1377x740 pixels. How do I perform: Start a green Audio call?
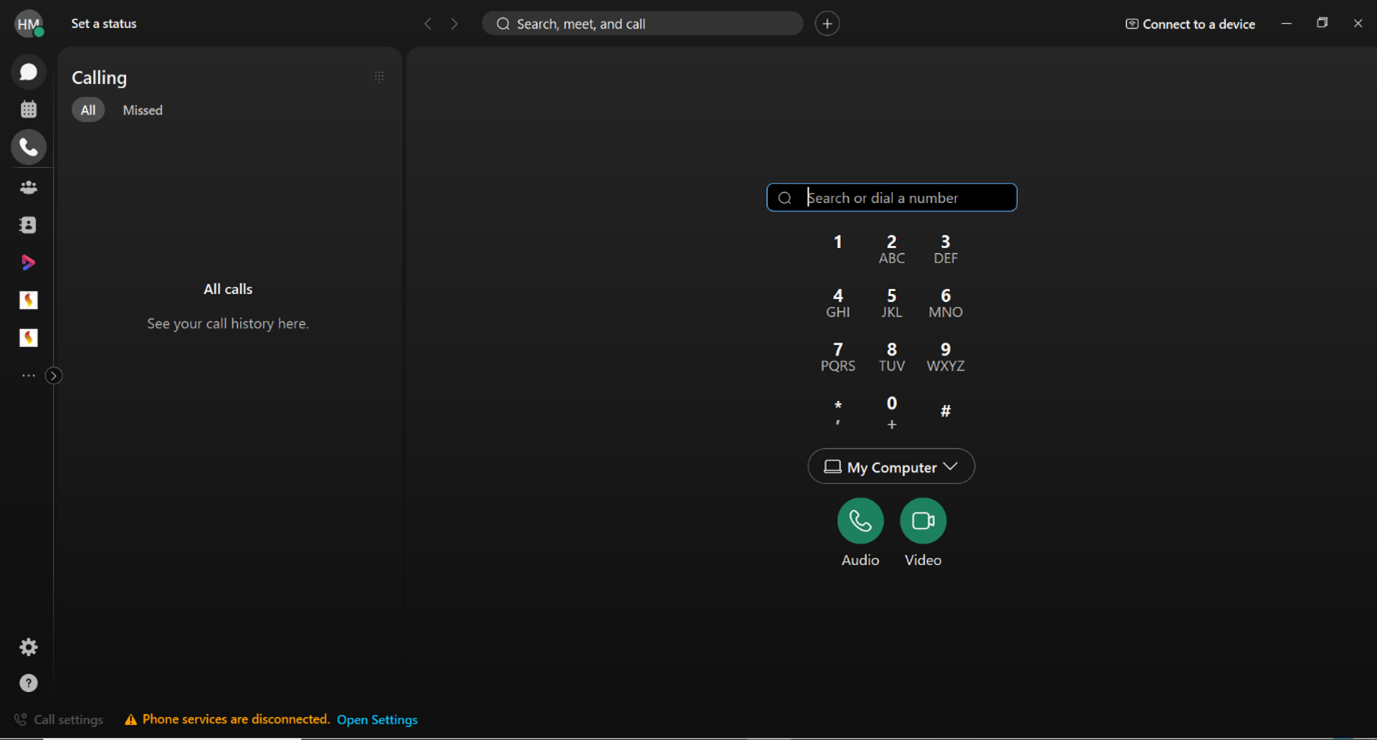pyautogui.click(x=860, y=521)
